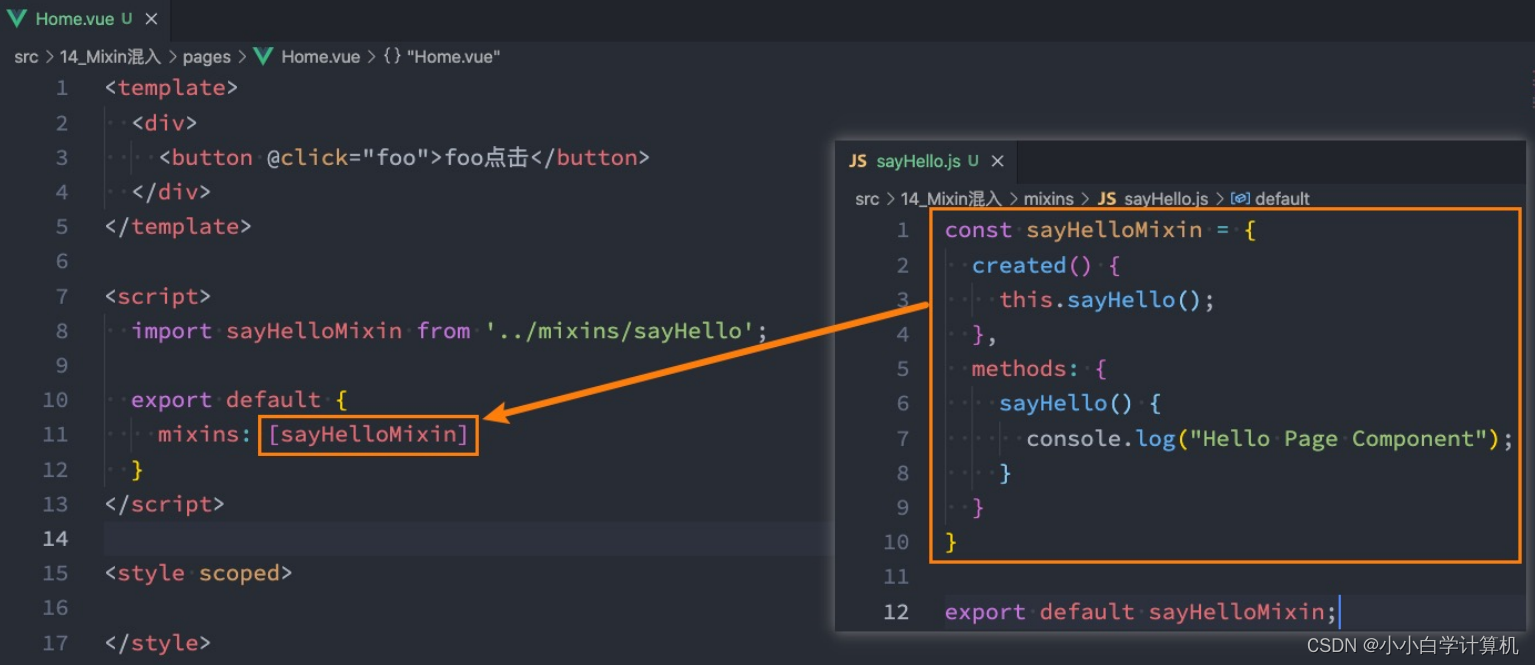Click 'foo点击' button text in code

pyautogui.click(x=485, y=158)
